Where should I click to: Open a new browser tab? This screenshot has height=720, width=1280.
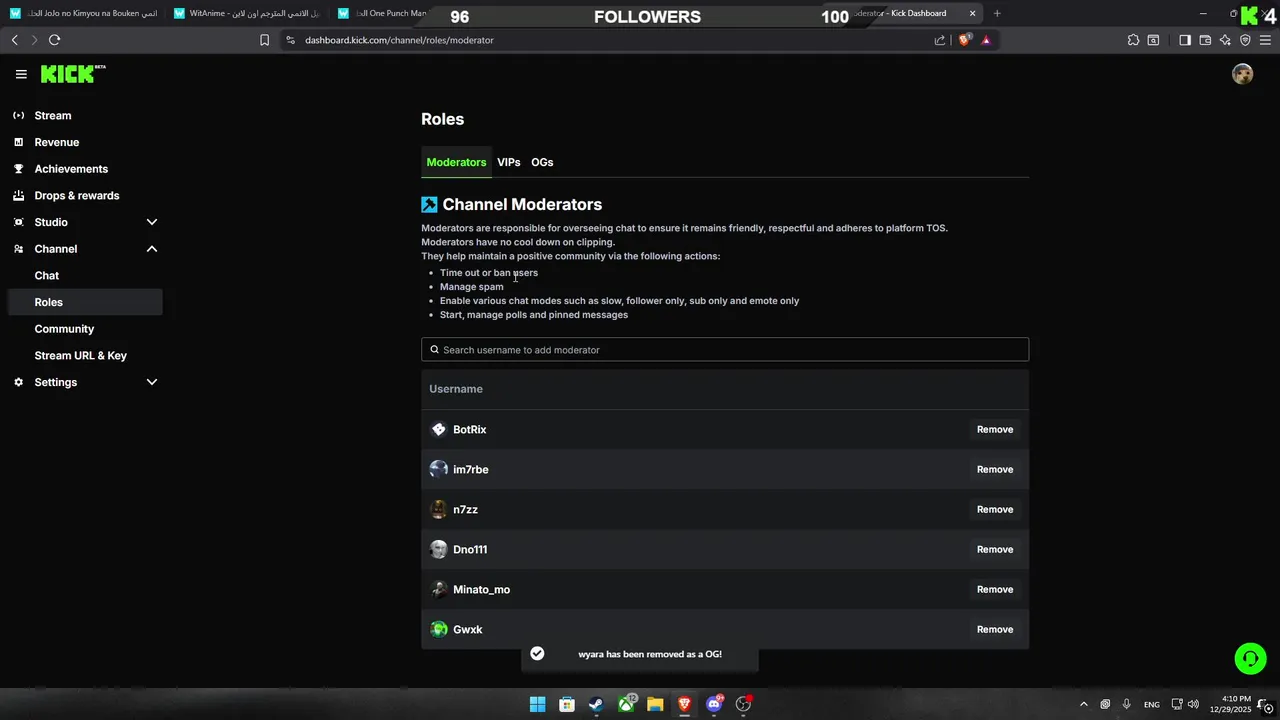point(997,13)
